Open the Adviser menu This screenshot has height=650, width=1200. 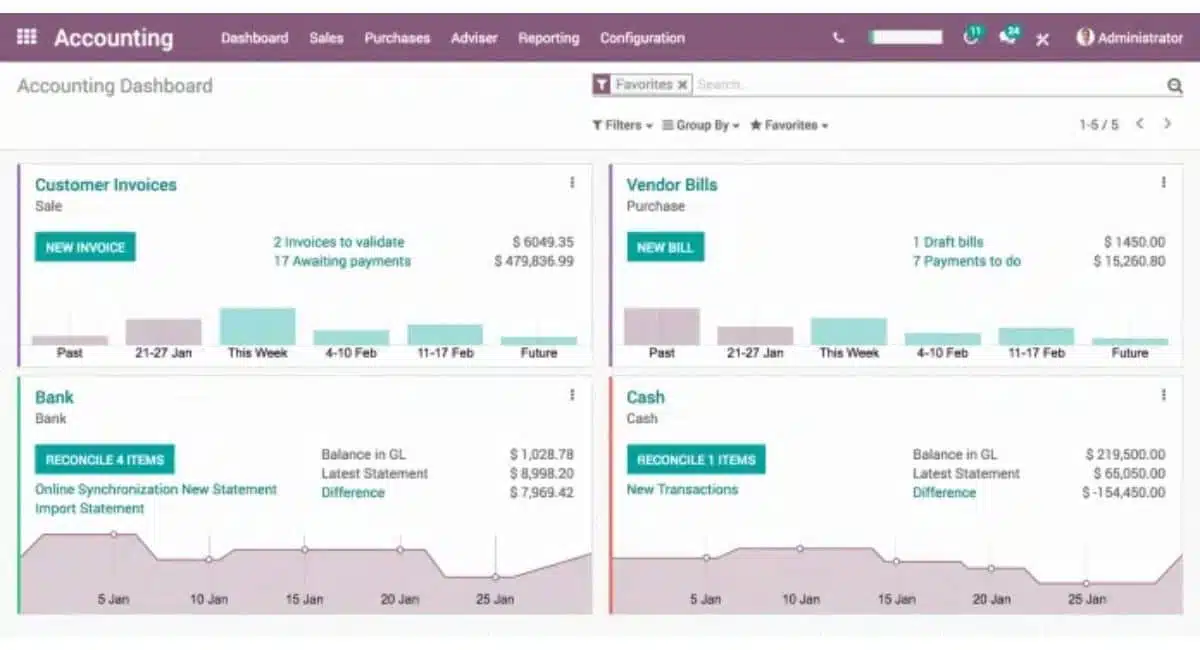click(x=474, y=38)
